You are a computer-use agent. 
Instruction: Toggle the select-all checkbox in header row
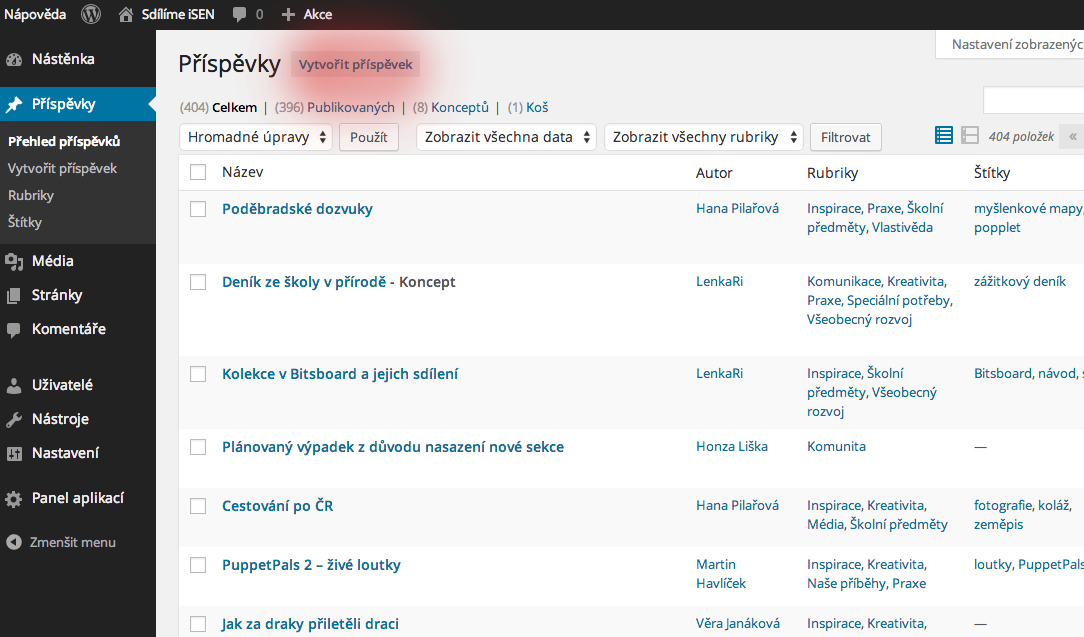click(198, 172)
